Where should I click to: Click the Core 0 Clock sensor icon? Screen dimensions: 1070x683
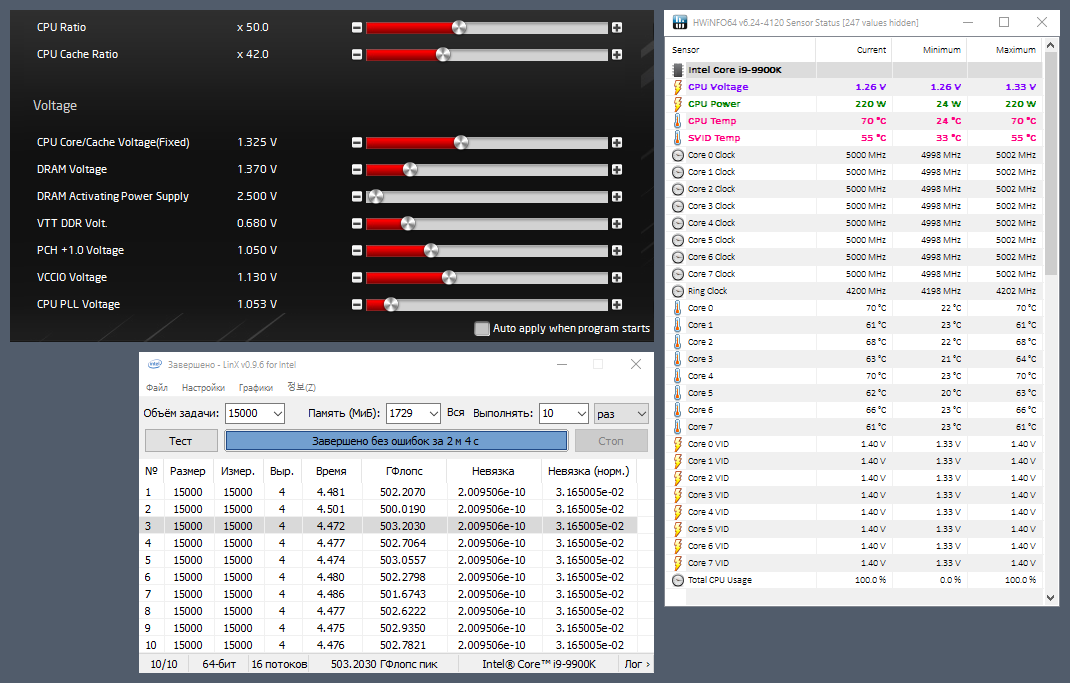pos(678,155)
